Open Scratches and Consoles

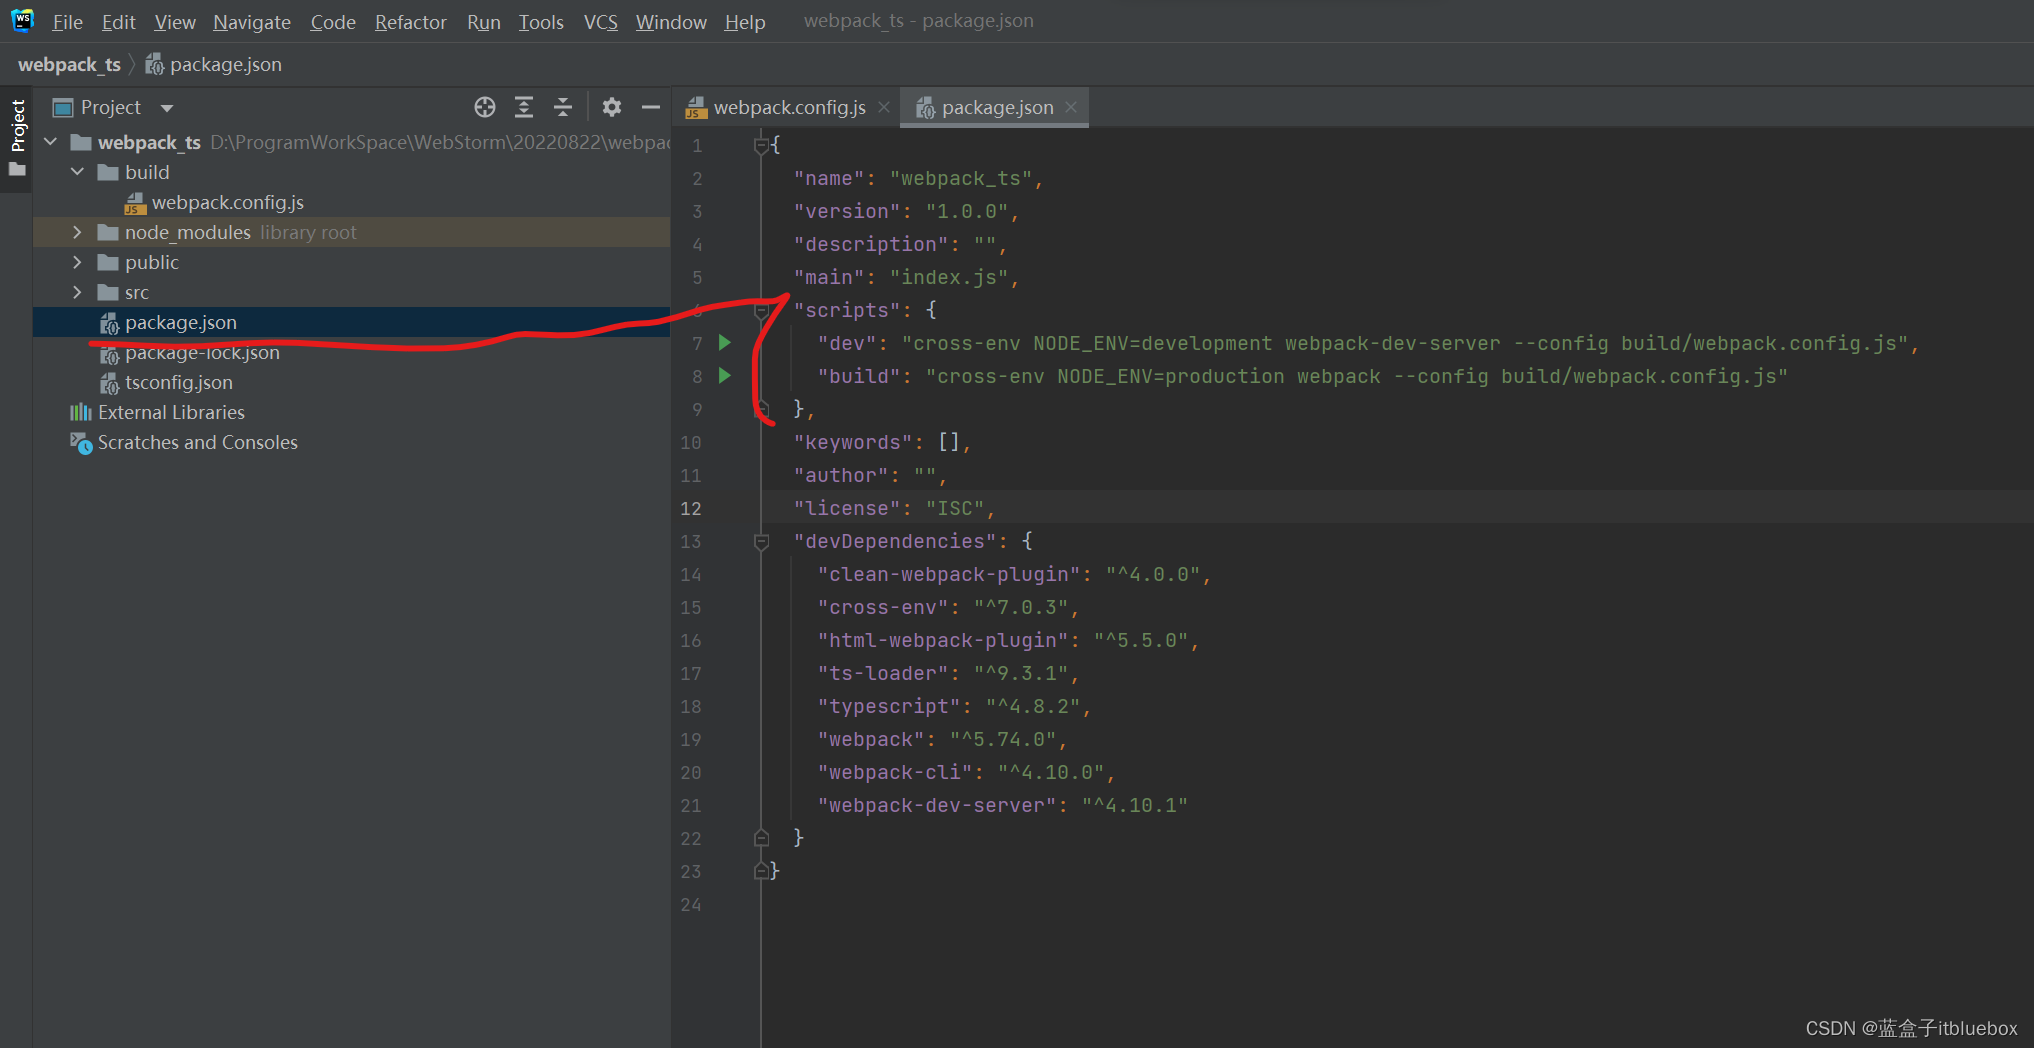pyautogui.click(x=196, y=442)
